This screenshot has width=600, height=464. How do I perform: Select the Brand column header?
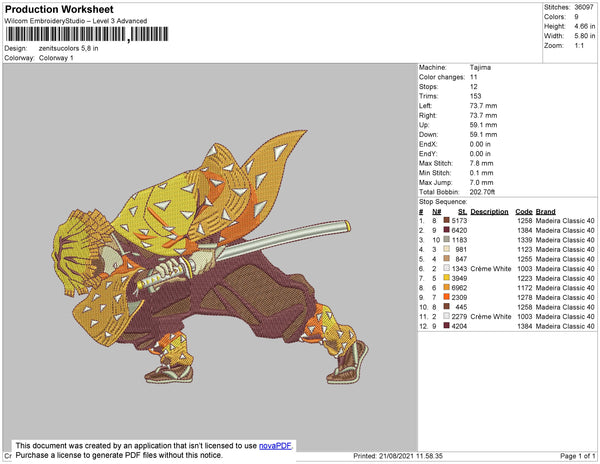click(x=545, y=212)
